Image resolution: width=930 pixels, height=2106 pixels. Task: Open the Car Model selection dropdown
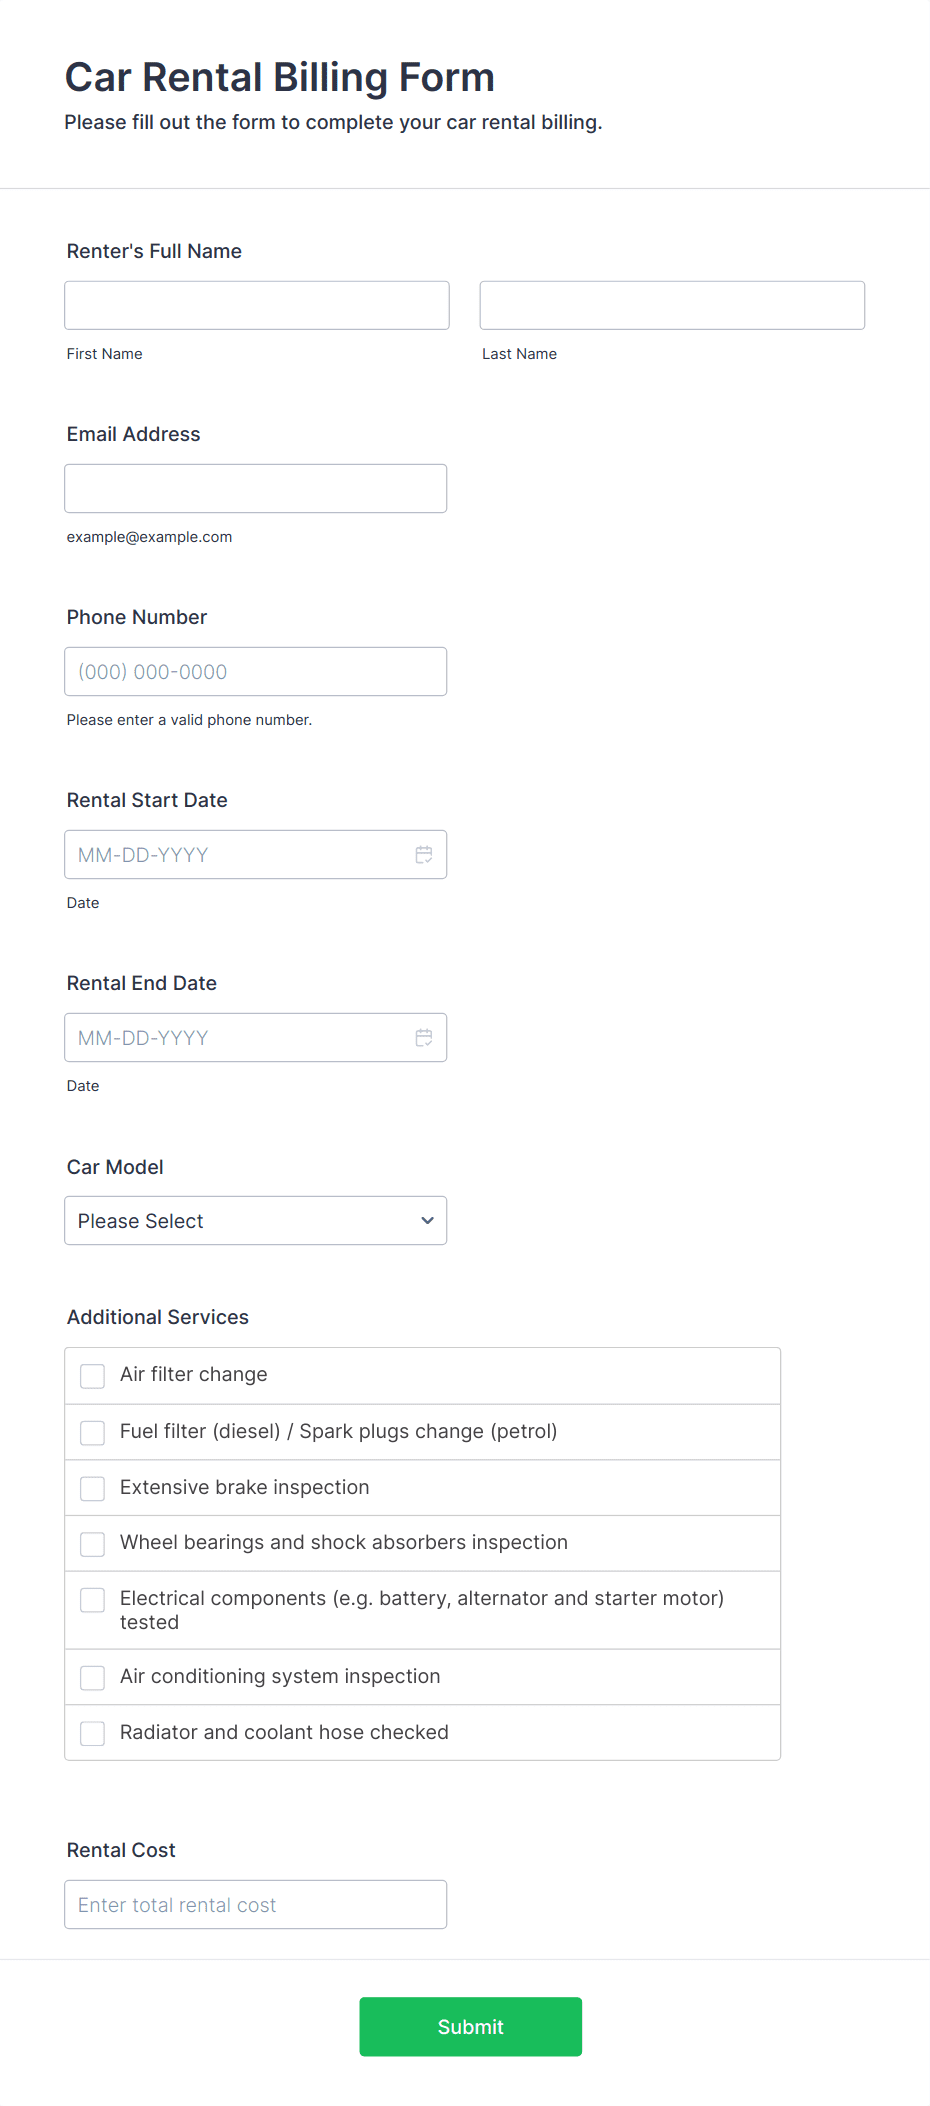click(x=255, y=1220)
